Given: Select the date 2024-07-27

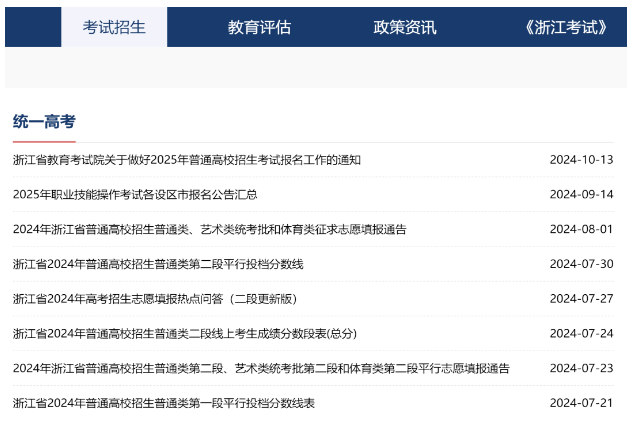Looking at the screenshot, I should coord(581,299).
